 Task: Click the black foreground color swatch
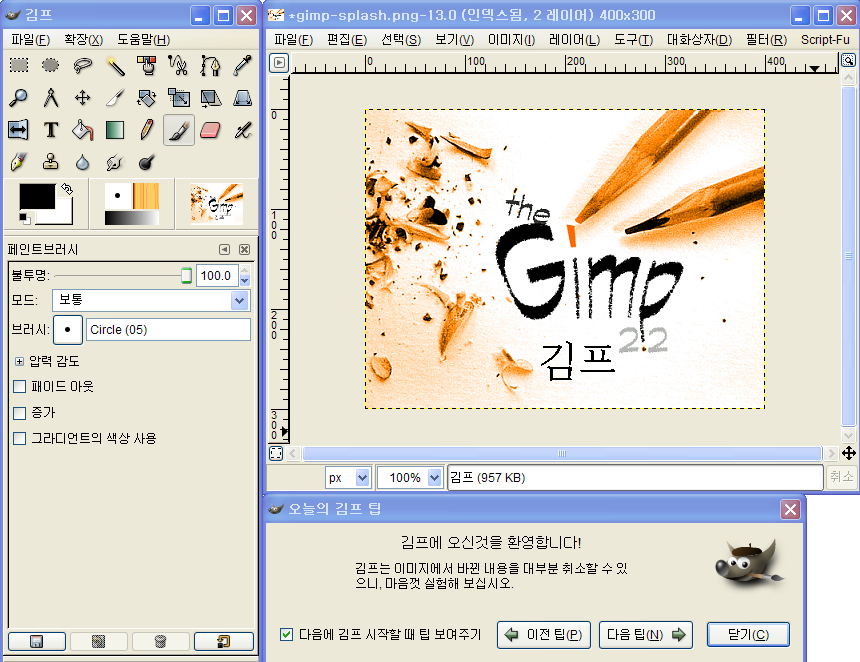(x=37, y=196)
